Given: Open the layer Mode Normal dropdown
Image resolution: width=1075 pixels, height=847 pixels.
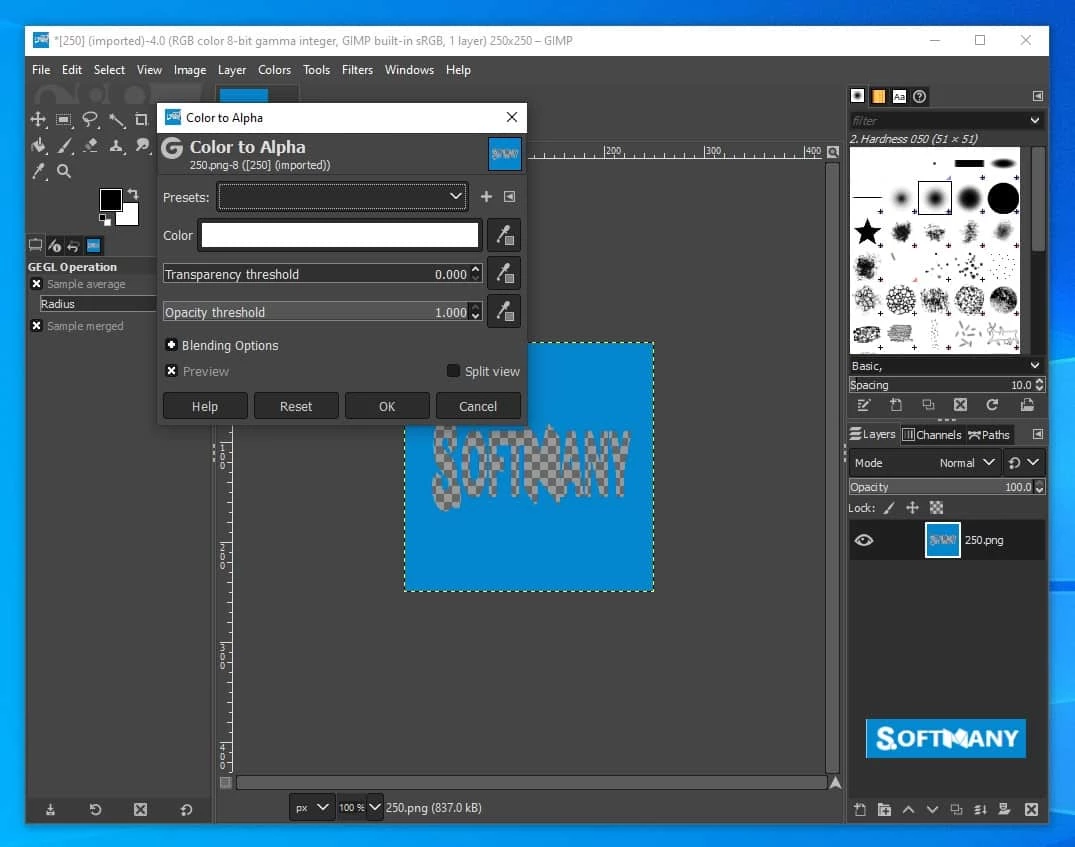Looking at the screenshot, I should coord(968,463).
